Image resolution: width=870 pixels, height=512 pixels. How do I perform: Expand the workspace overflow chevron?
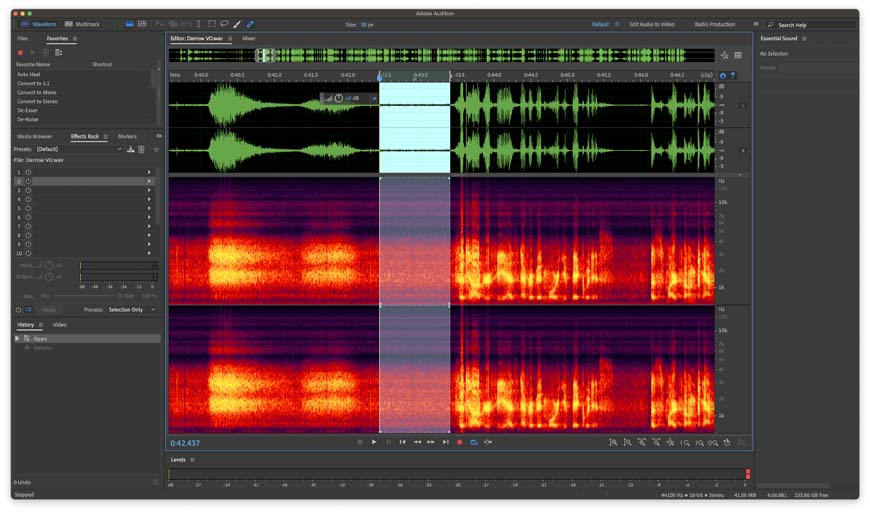coord(755,24)
